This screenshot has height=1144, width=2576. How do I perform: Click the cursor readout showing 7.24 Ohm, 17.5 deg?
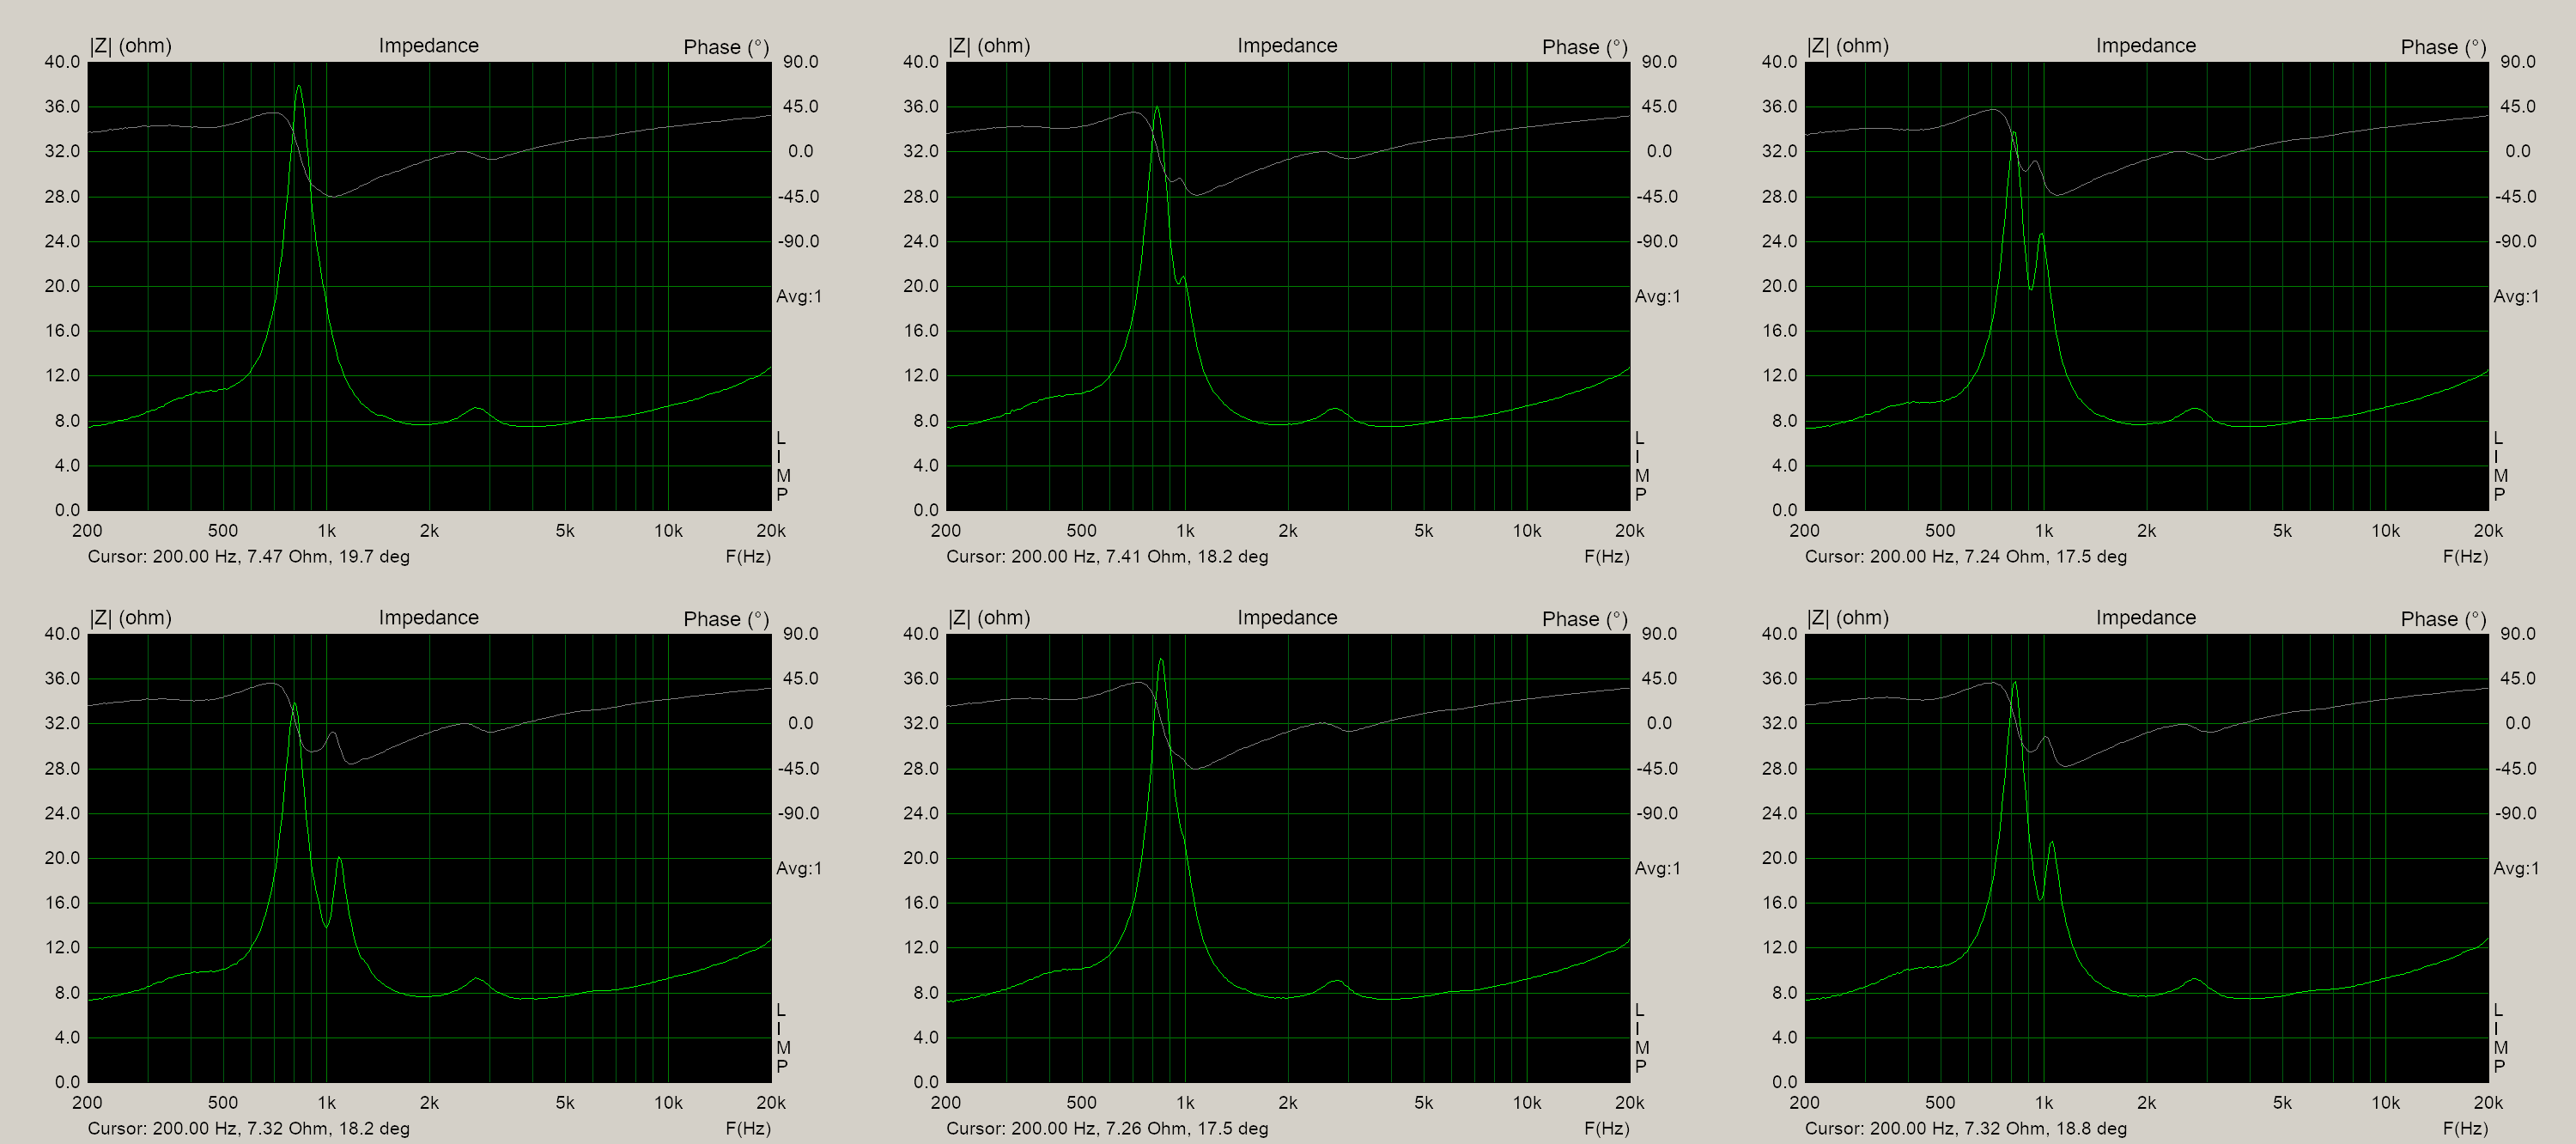click(x=1966, y=557)
